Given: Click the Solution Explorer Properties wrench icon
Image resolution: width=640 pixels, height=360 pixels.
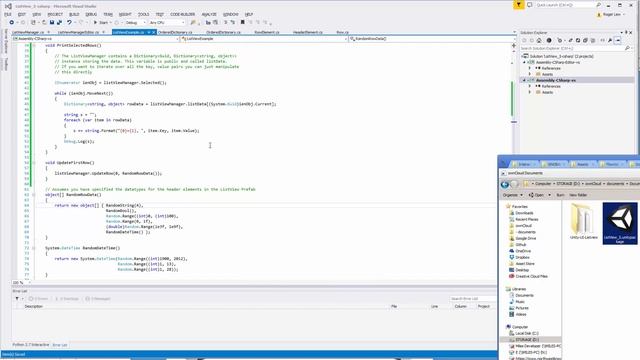Looking at the screenshot, I should (x=610, y=40).
